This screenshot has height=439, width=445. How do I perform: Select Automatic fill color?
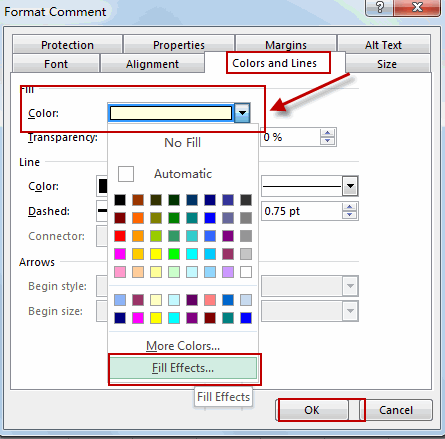(183, 174)
